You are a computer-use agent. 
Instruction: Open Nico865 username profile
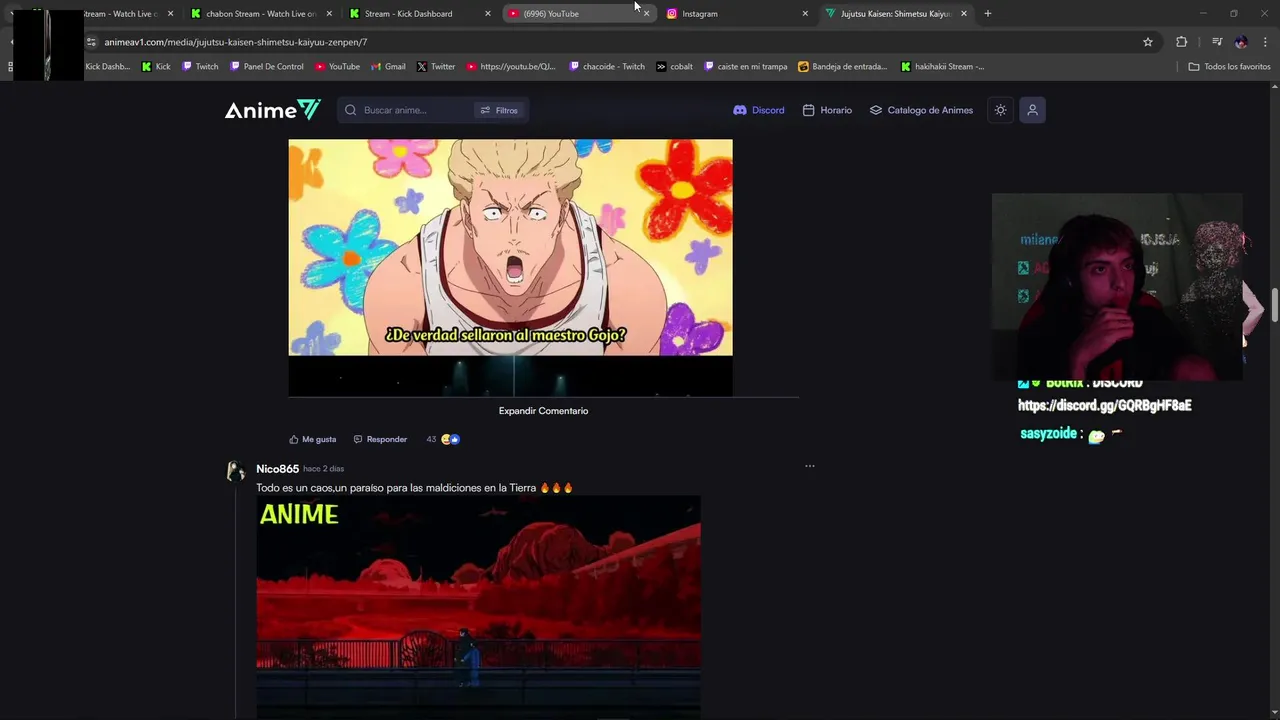coord(277,469)
